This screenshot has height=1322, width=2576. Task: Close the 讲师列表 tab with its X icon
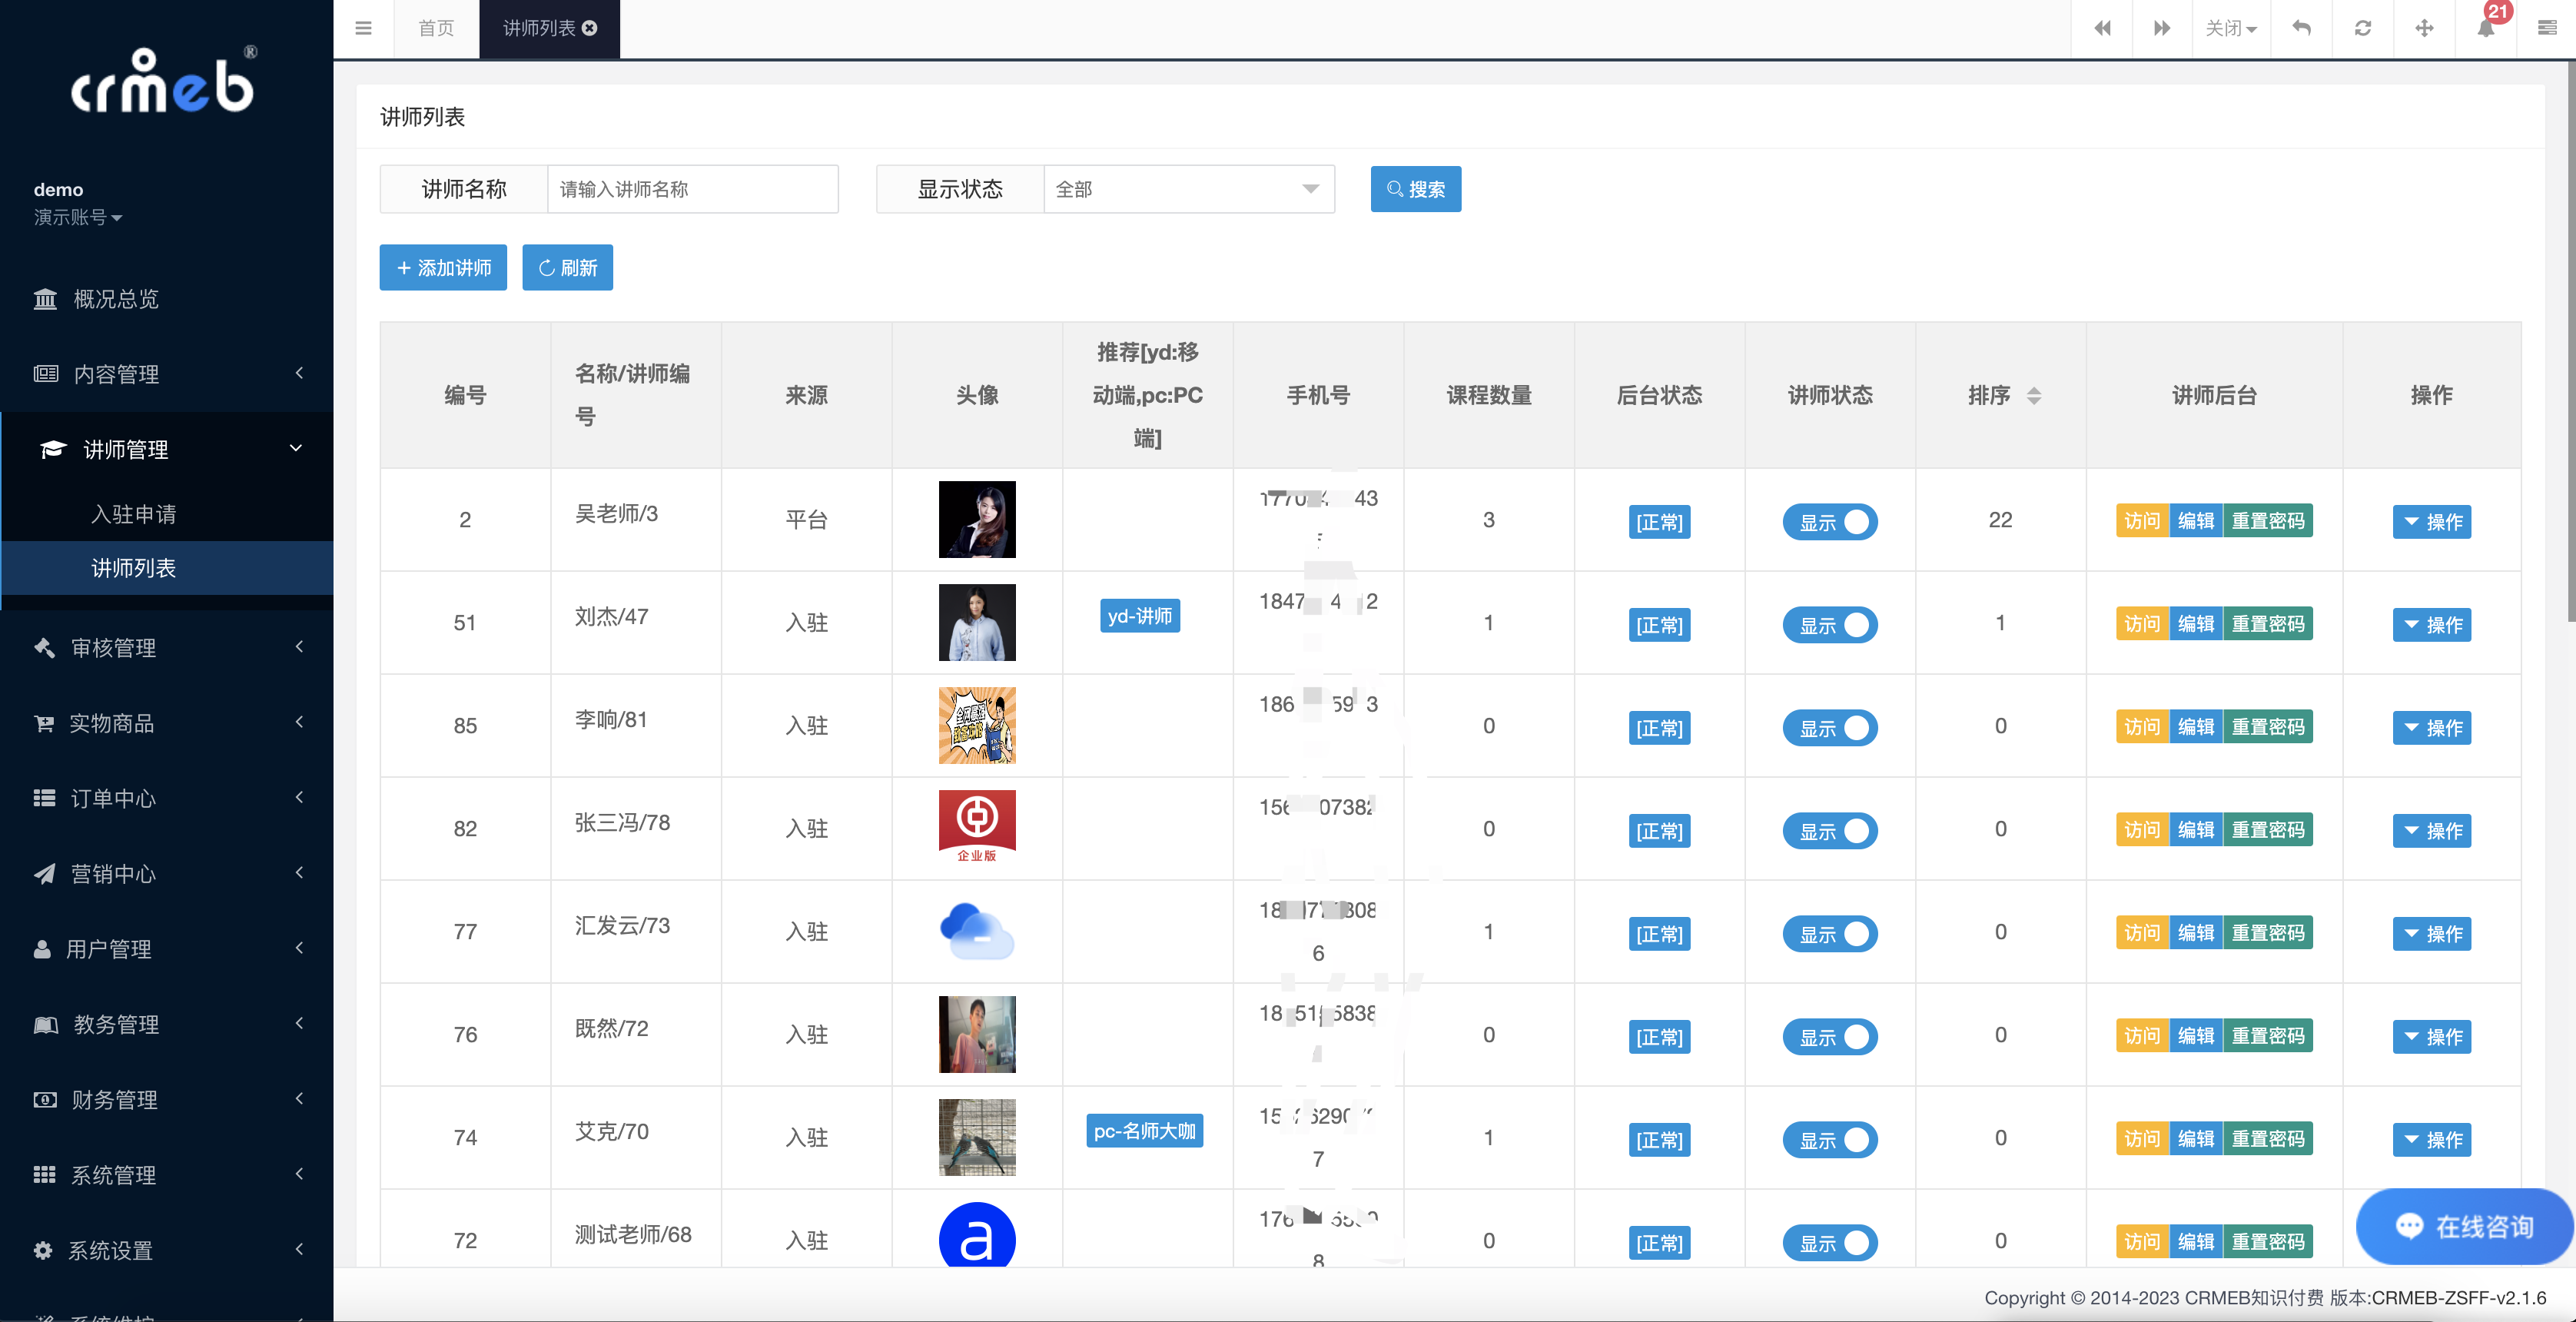pos(590,28)
